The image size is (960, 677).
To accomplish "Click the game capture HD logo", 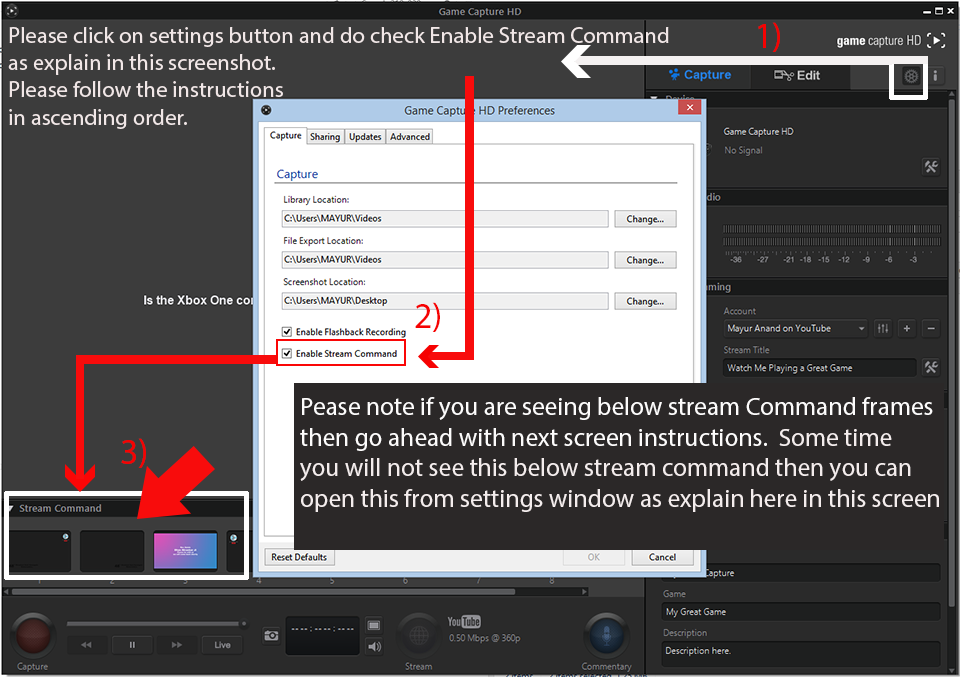I will [x=891, y=40].
